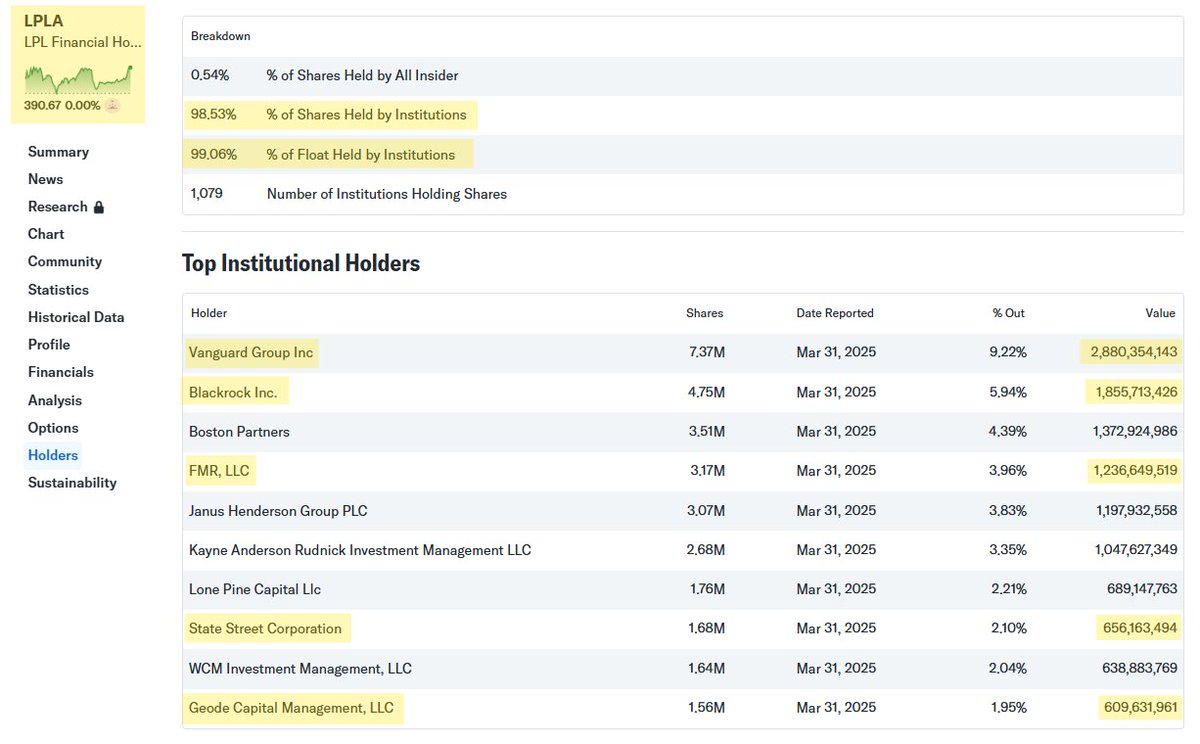Click FMR's value 1,236,649,519
The height and width of the screenshot is (744, 1200).
point(1135,470)
